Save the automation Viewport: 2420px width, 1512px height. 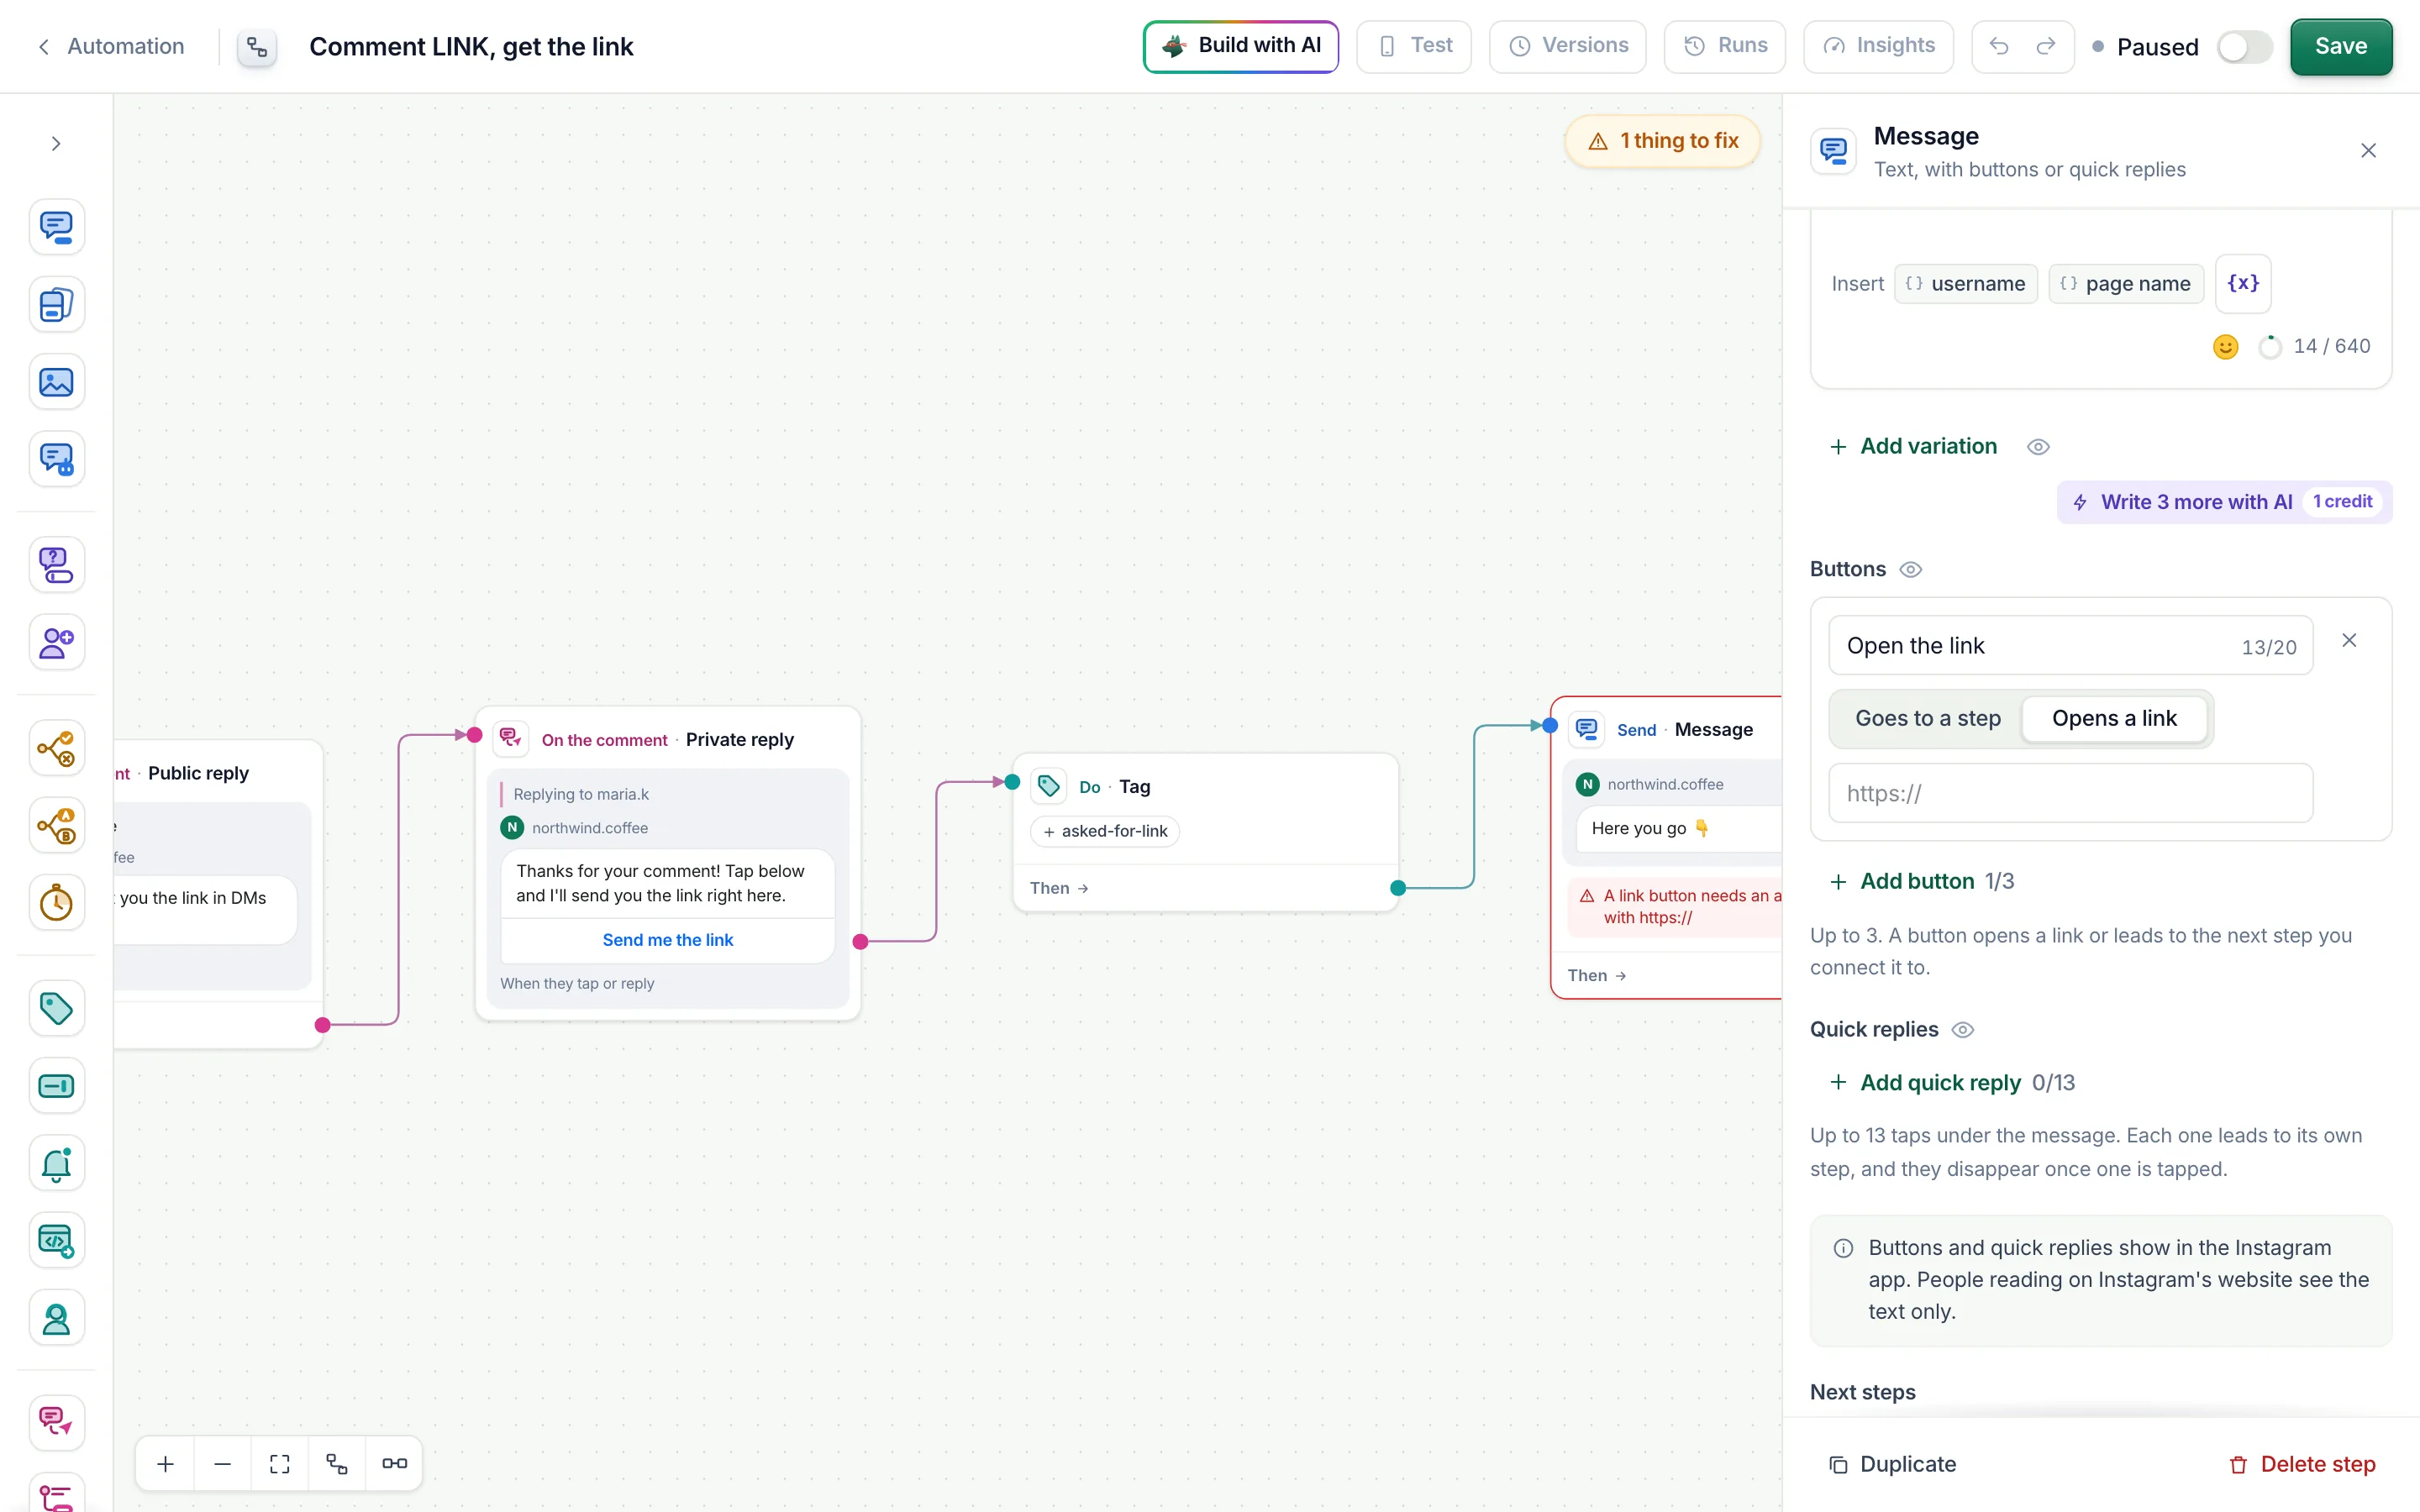tap(2340, 46)
